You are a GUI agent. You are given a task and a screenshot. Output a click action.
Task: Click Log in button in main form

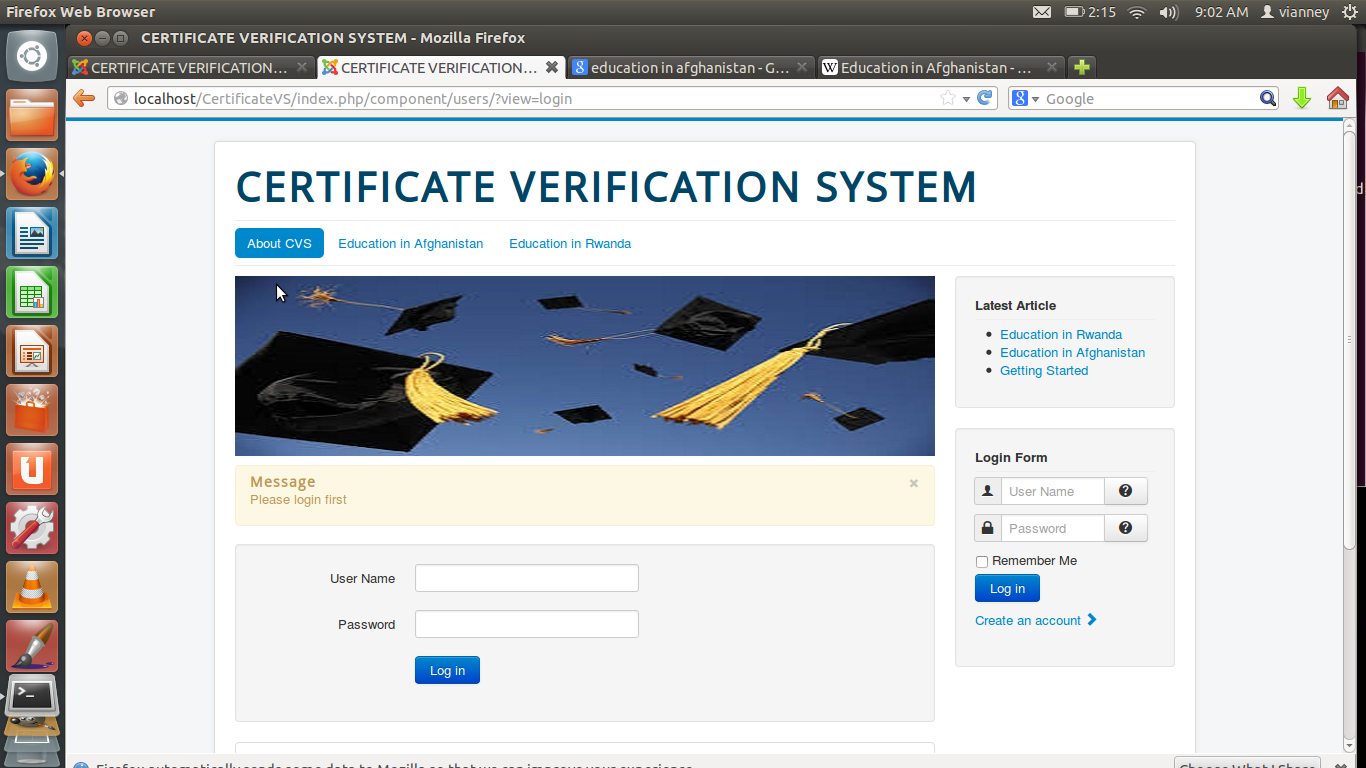[x=447, y=670]
